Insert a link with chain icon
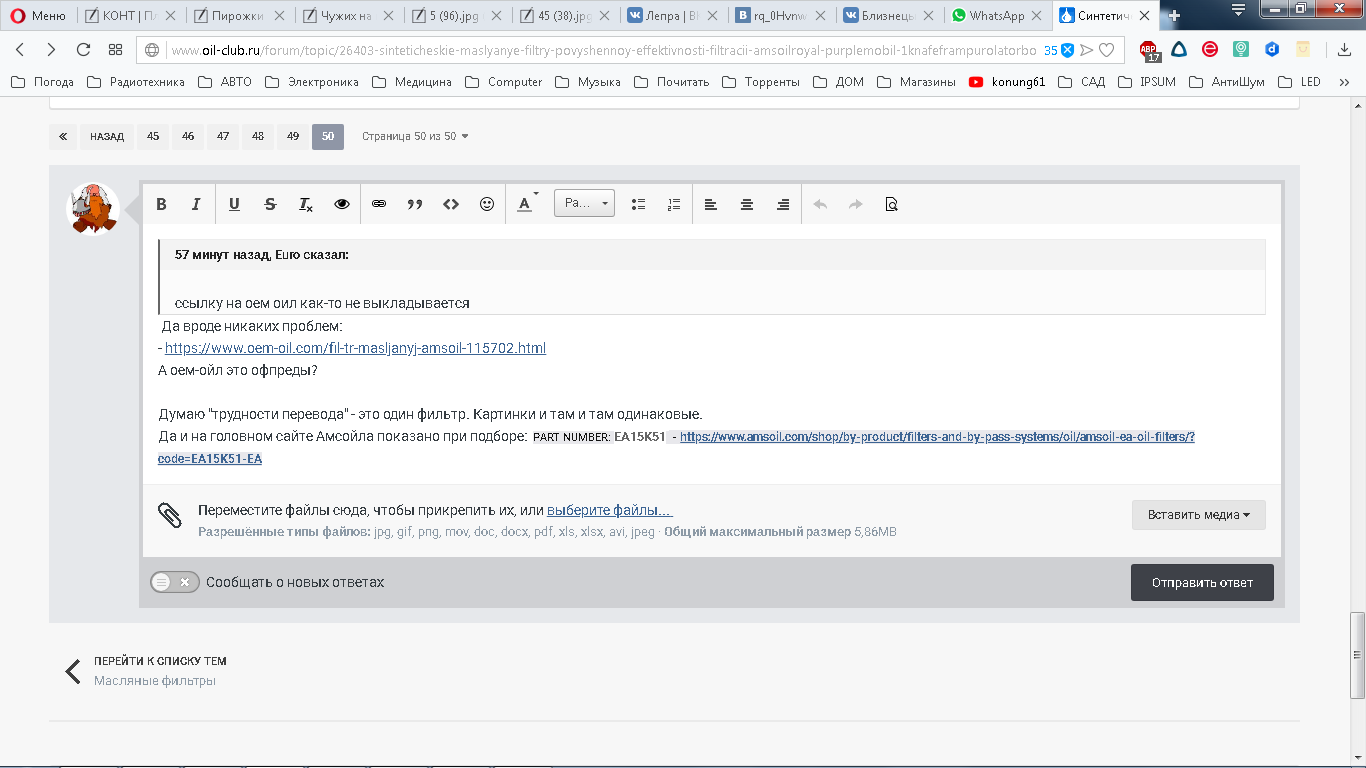This screenshot has width=1366, height=768. click(379, 204)
